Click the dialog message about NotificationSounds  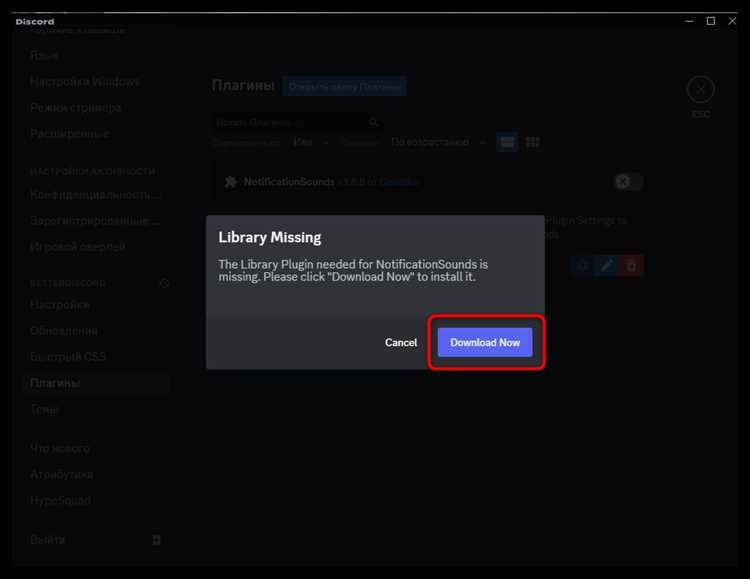(353, 270)
